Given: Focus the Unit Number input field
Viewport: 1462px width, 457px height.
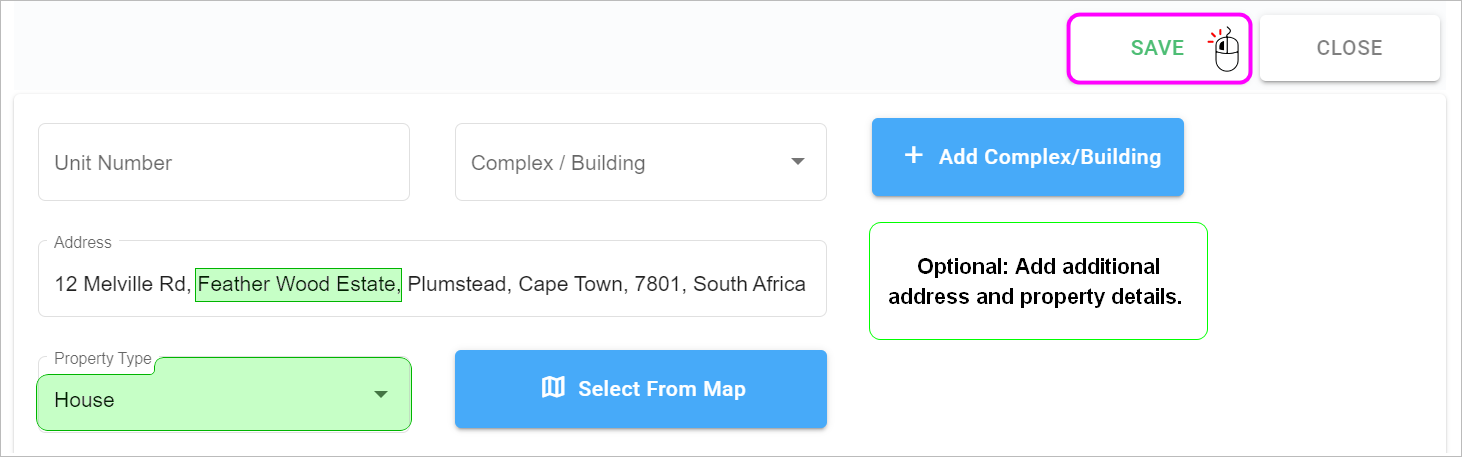Looking at the screenshot, I should tap(224, 162).
